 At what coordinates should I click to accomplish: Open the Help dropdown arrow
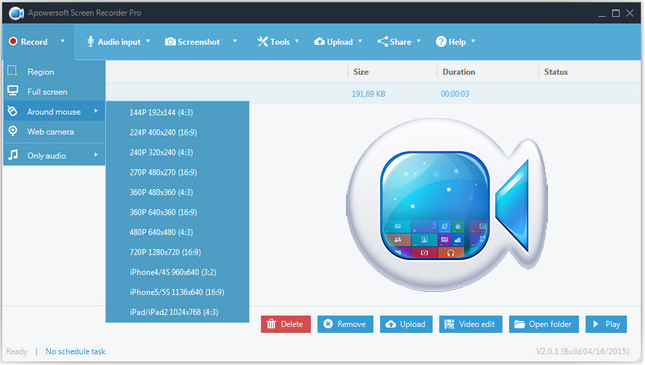coord(473,41)
